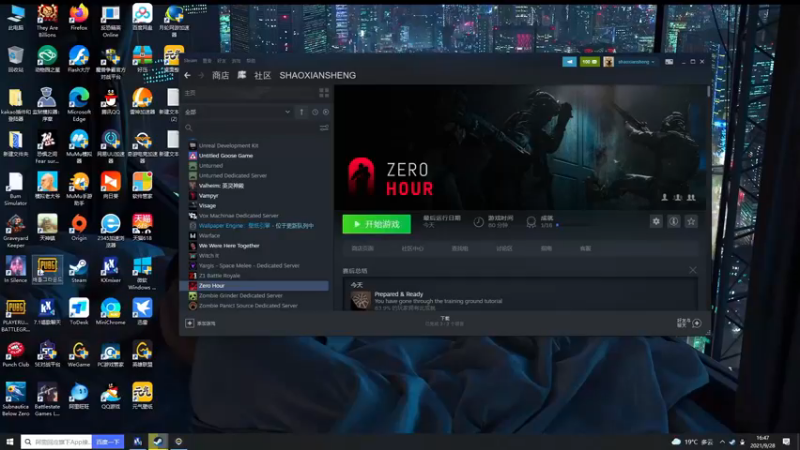Image resolution: width=800 pixels, height=450 pixels.
Task: Open the 商店 store section
Action: tap(220, 76)
